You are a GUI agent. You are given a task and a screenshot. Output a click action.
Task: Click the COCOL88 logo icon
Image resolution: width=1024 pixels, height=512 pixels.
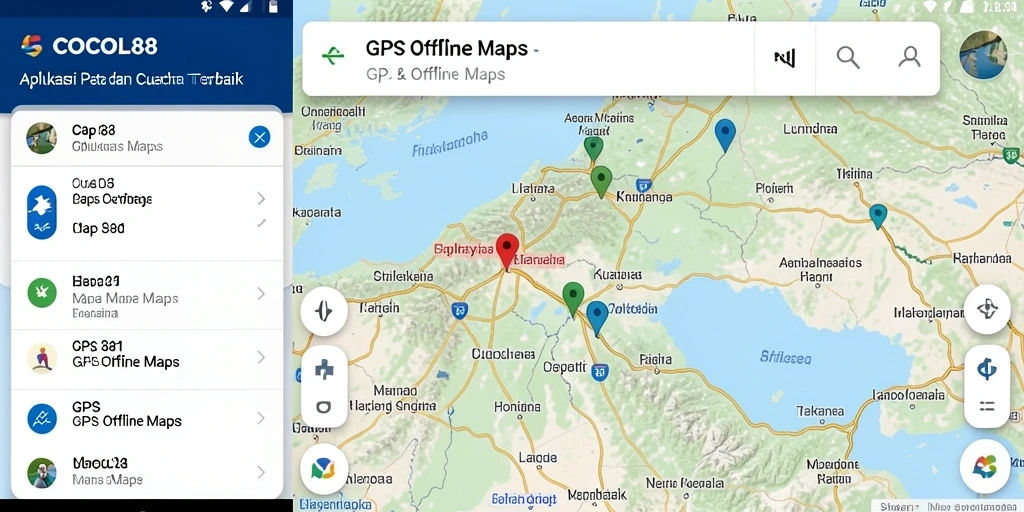pyautogui.click(x=31, y=46)
